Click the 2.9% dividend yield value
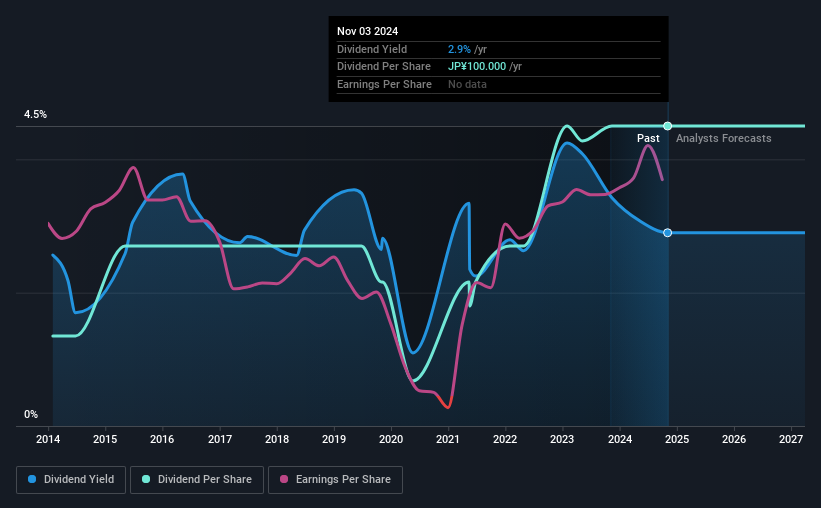Image resolution: width=821 pixels, height=508 pixels. click(x=459, y=49)
